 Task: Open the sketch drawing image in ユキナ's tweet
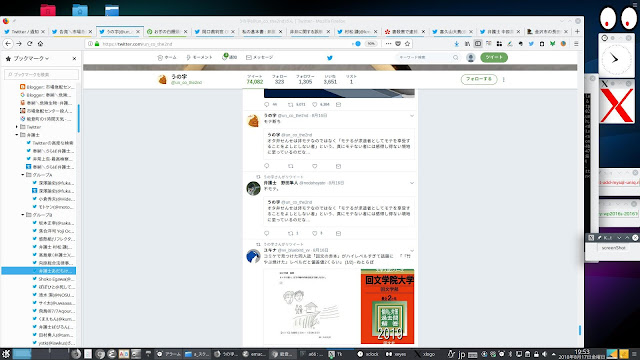click(311, 307)
